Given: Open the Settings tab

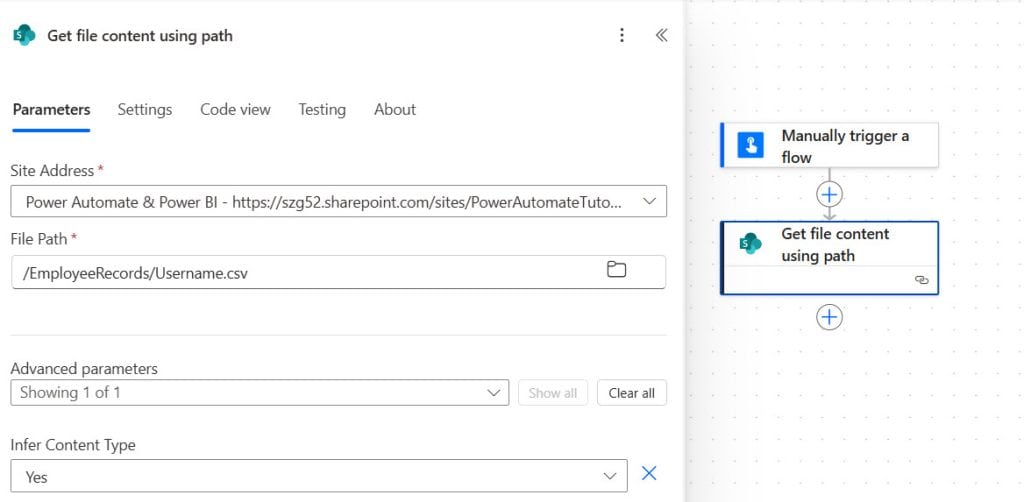Looking at the screenshot, I should point(144,110).
